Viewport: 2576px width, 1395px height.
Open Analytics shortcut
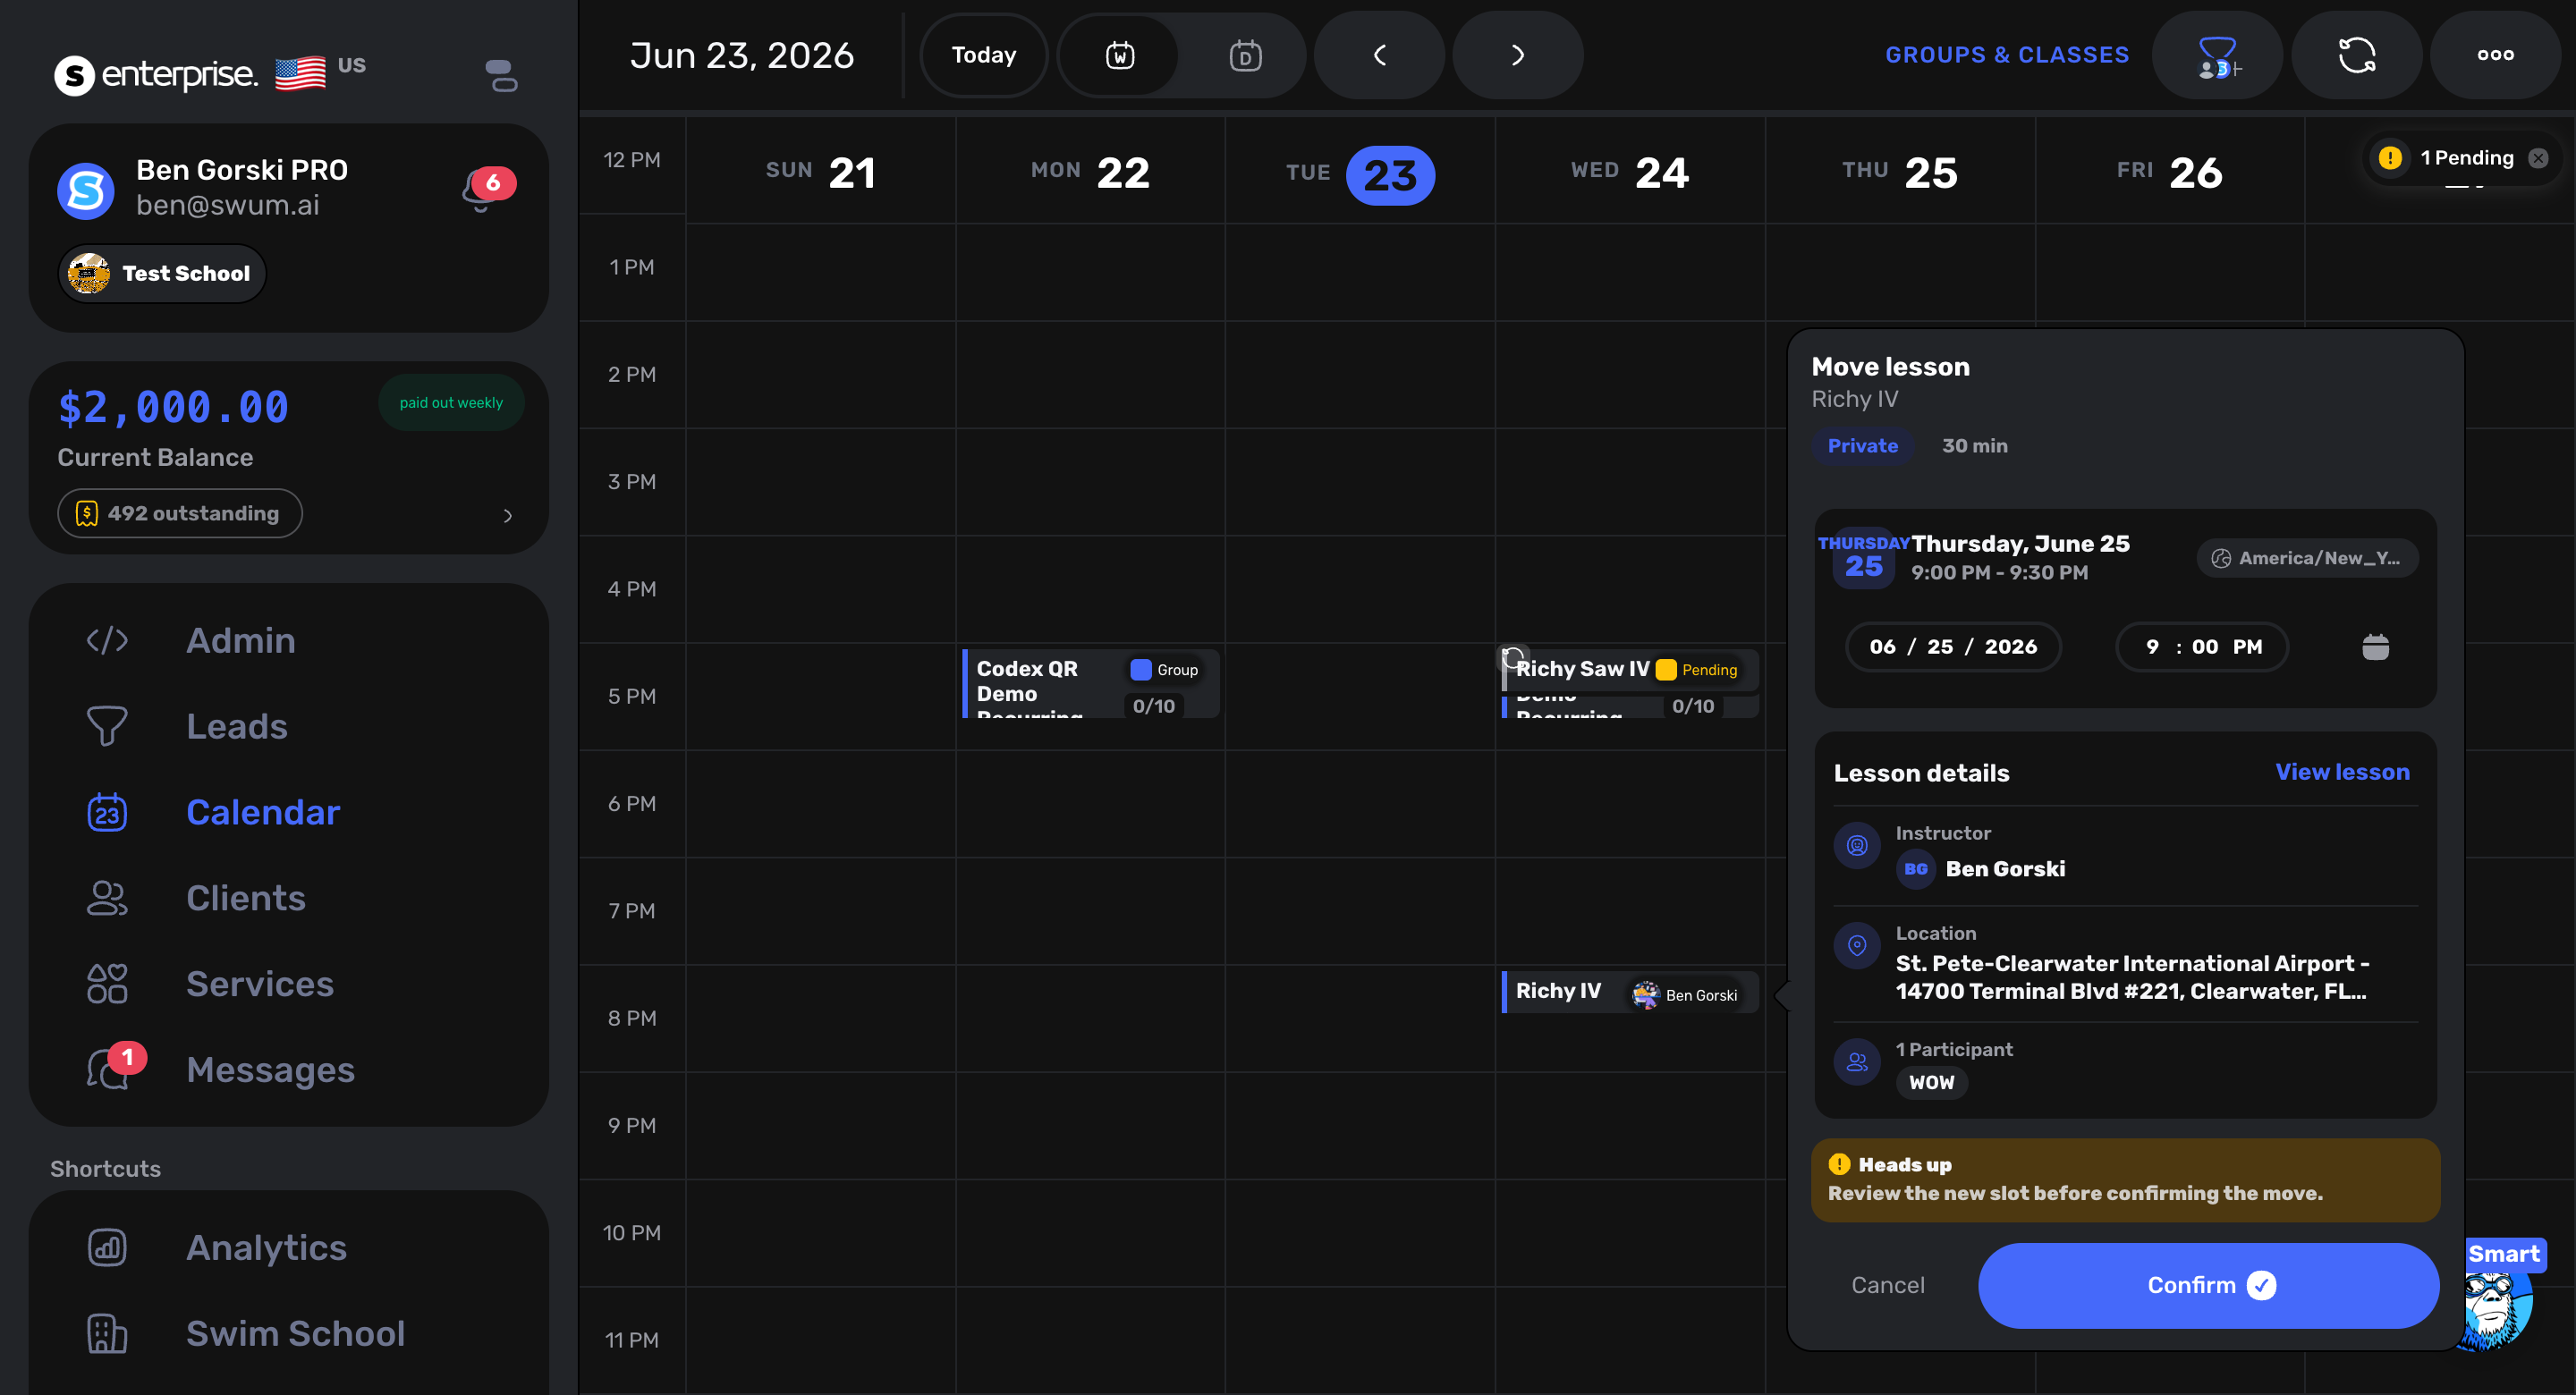point(266,1248)
